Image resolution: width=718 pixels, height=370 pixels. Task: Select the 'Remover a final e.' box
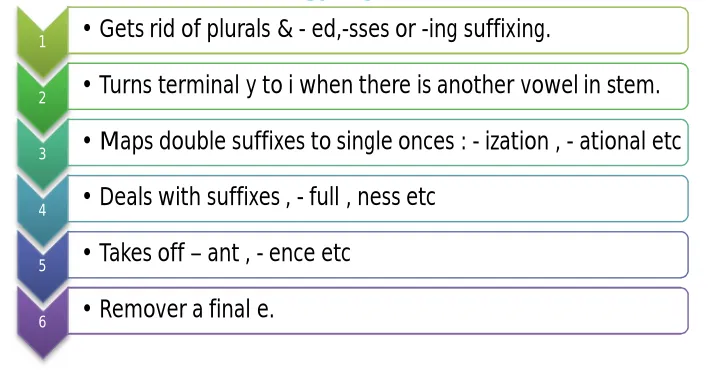coord(378,310)
